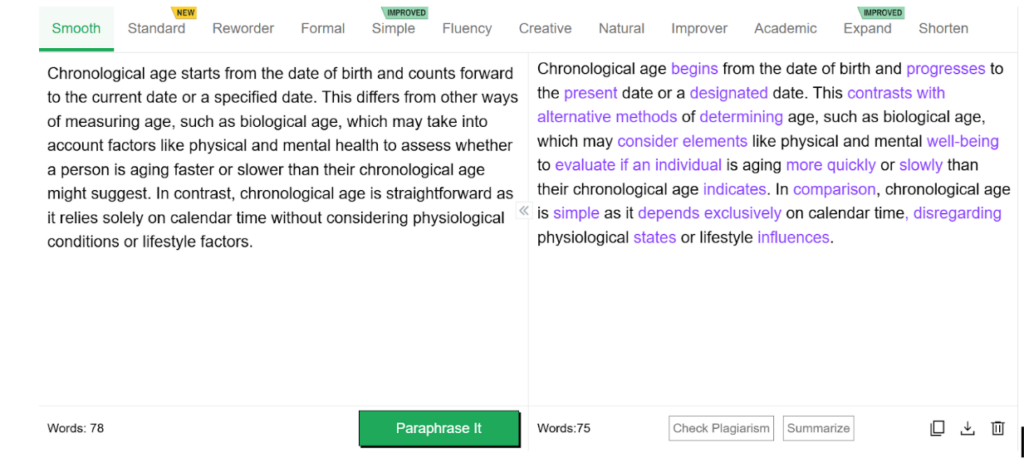
Task: Collapse panel with double chevron arrow
Action: tap(523, 211)
